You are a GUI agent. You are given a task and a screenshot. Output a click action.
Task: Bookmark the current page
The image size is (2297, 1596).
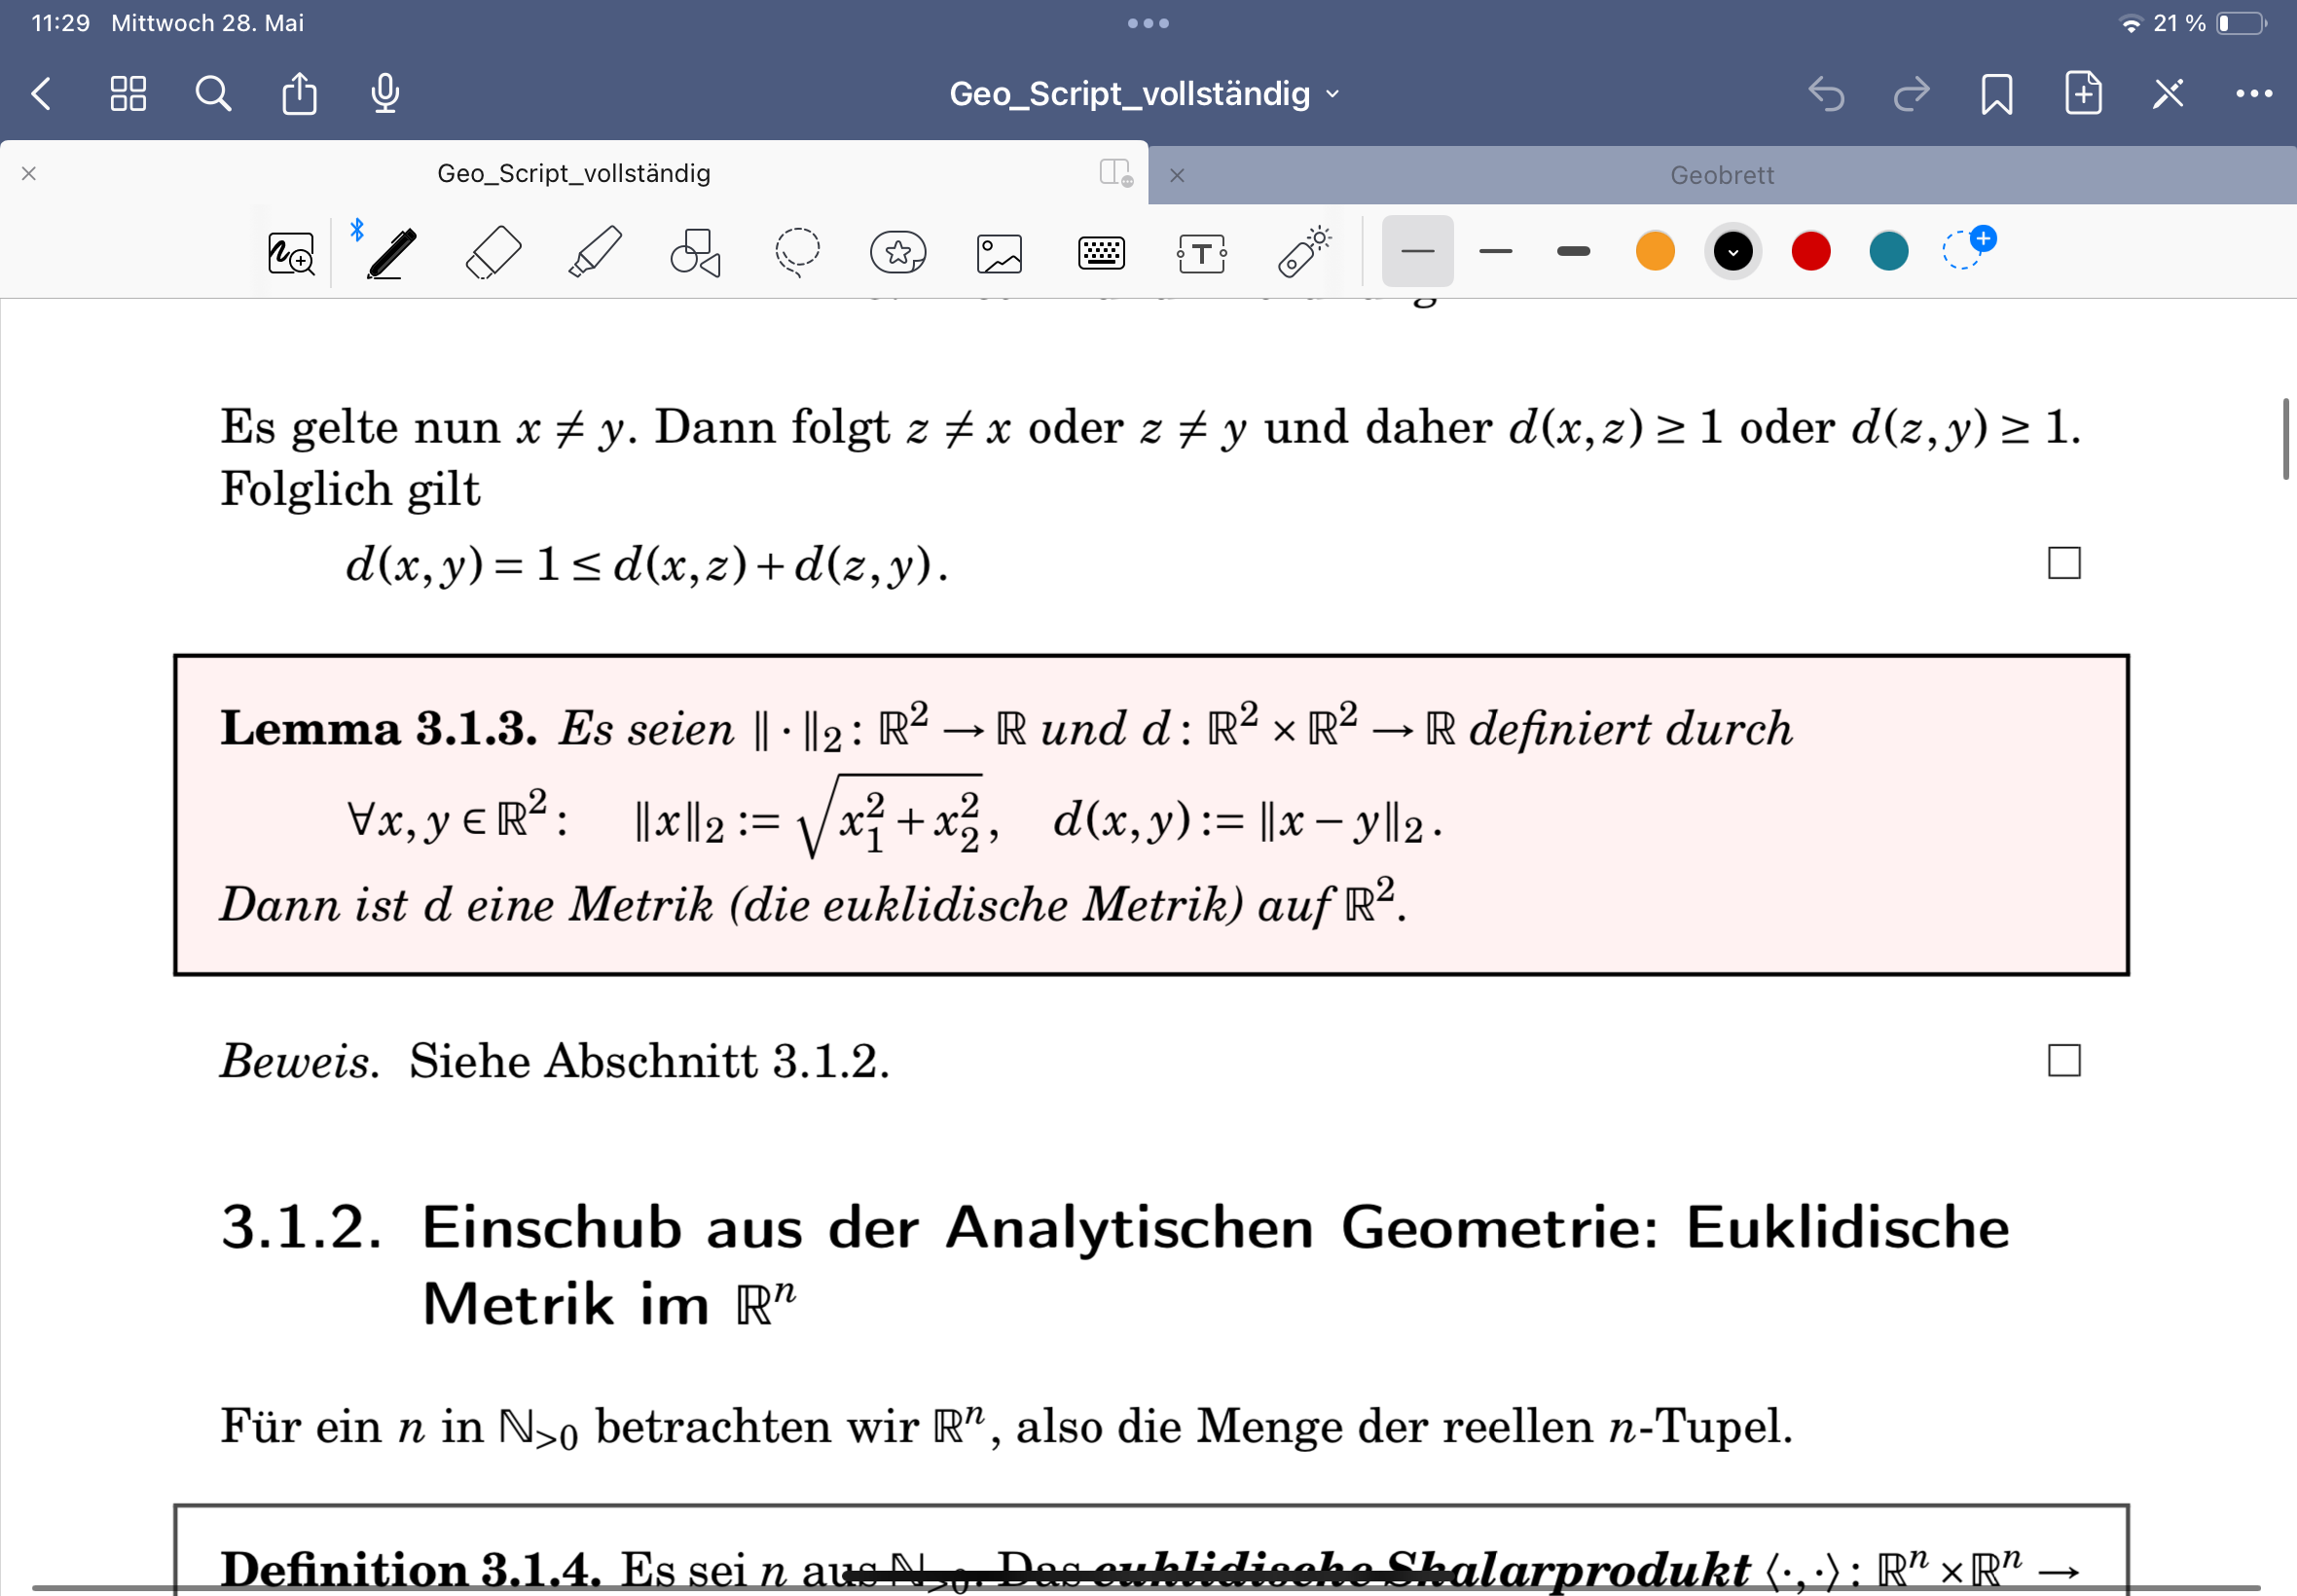click(1997, 94)
